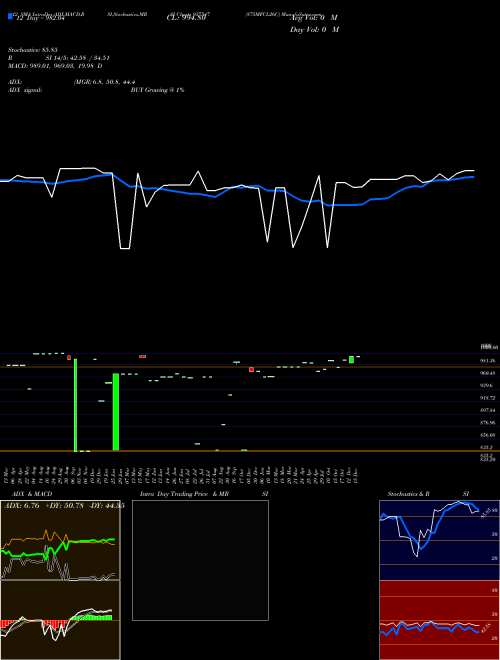
Task: Click the 929.6 price axis label
Action: coord(488,385)
